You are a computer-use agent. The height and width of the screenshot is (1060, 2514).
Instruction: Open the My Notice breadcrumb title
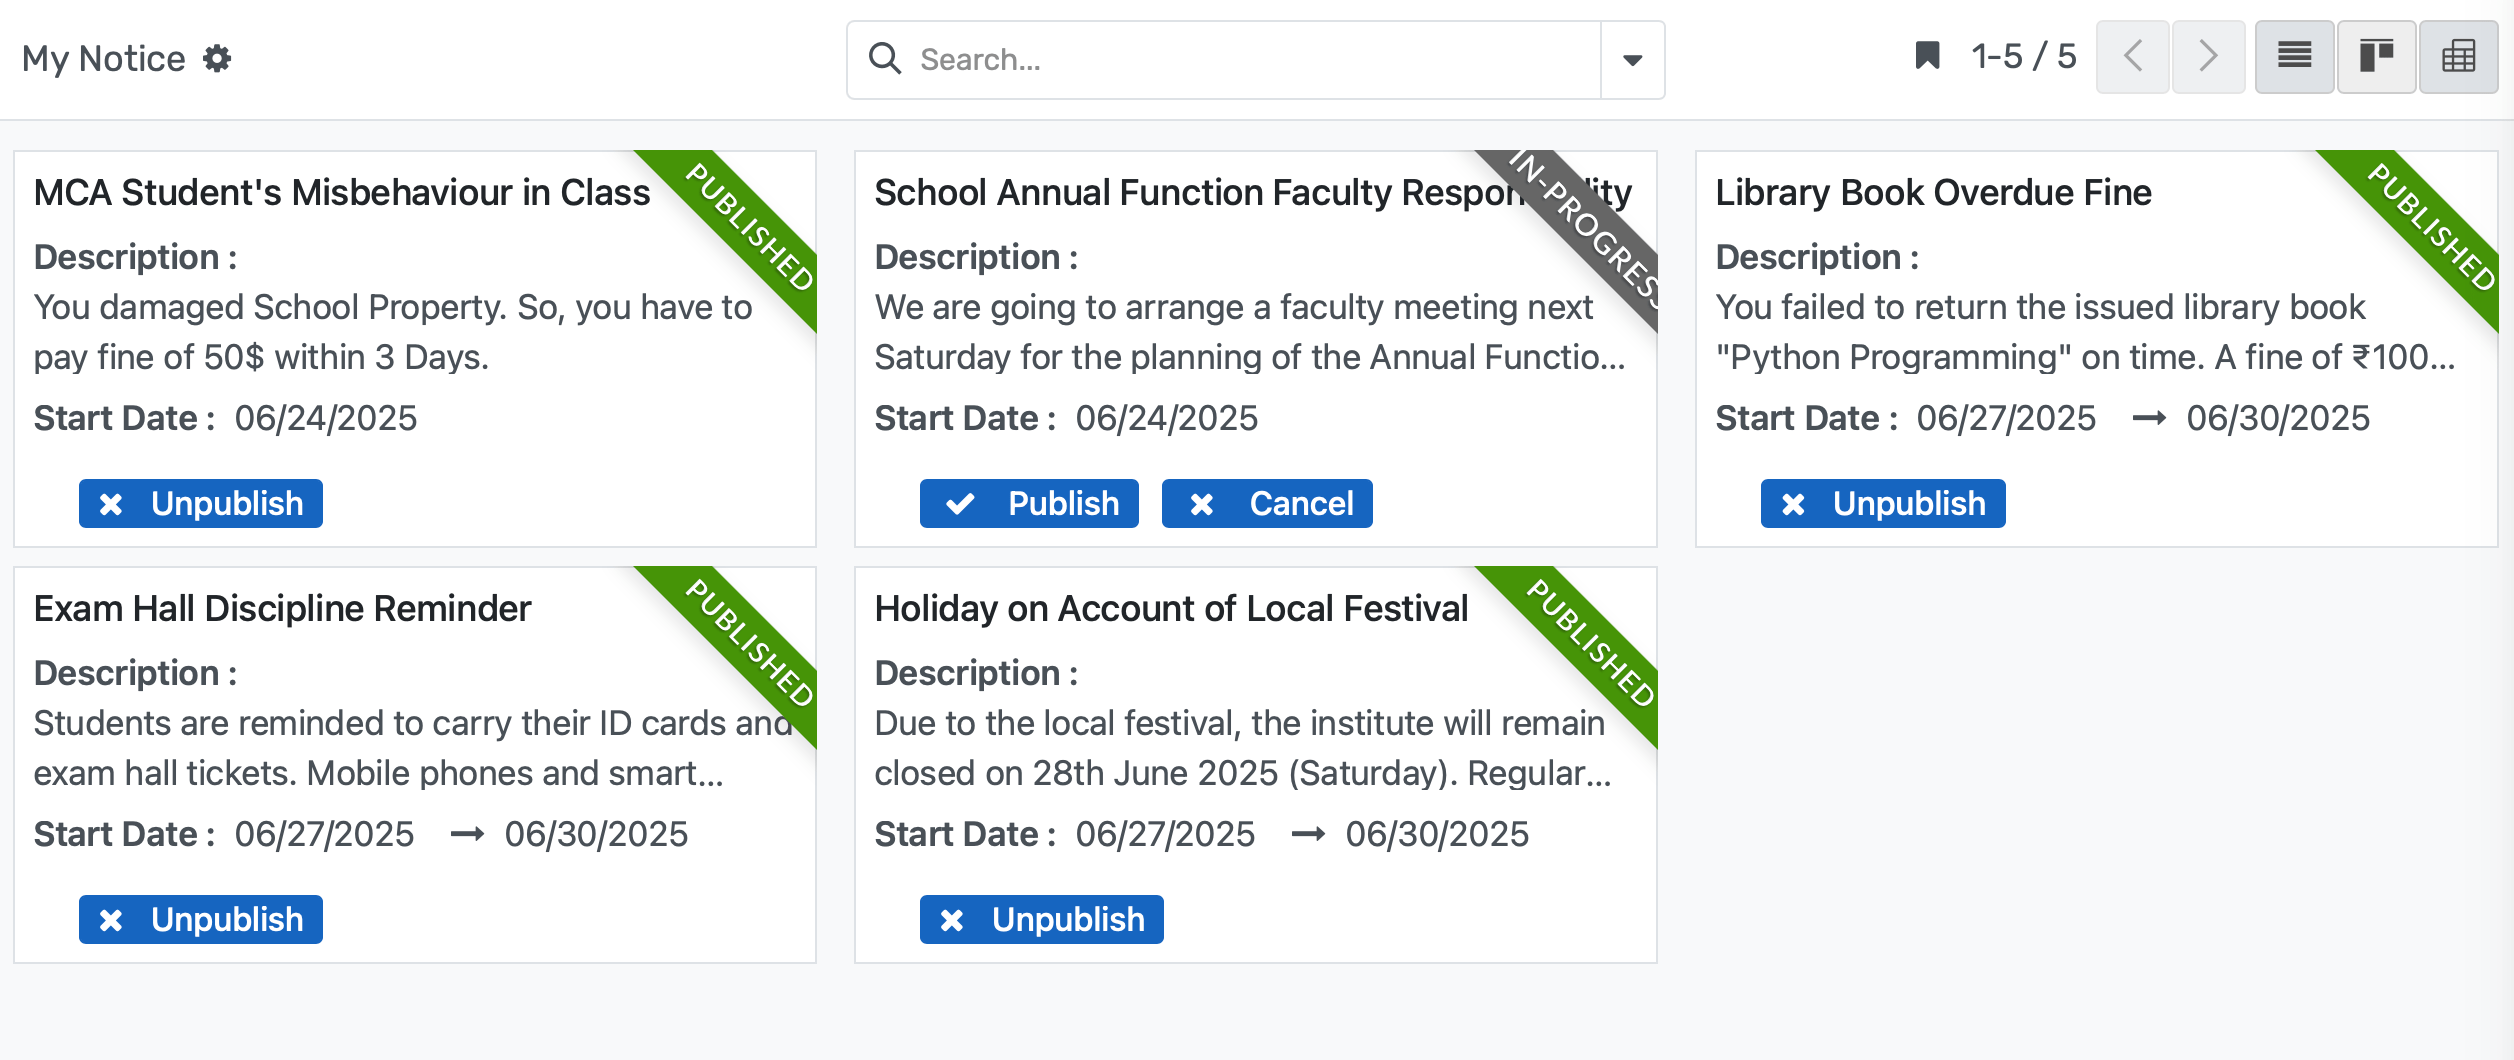point(105,58)
